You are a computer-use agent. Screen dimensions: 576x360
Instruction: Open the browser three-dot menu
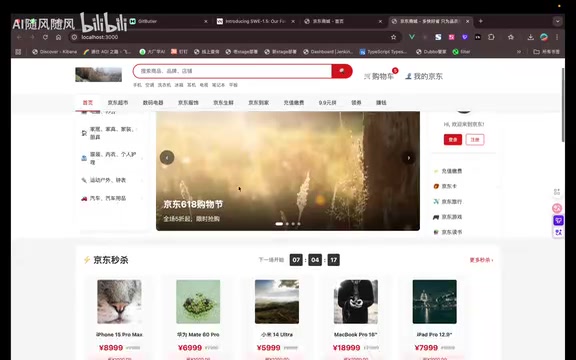point(557,37)
